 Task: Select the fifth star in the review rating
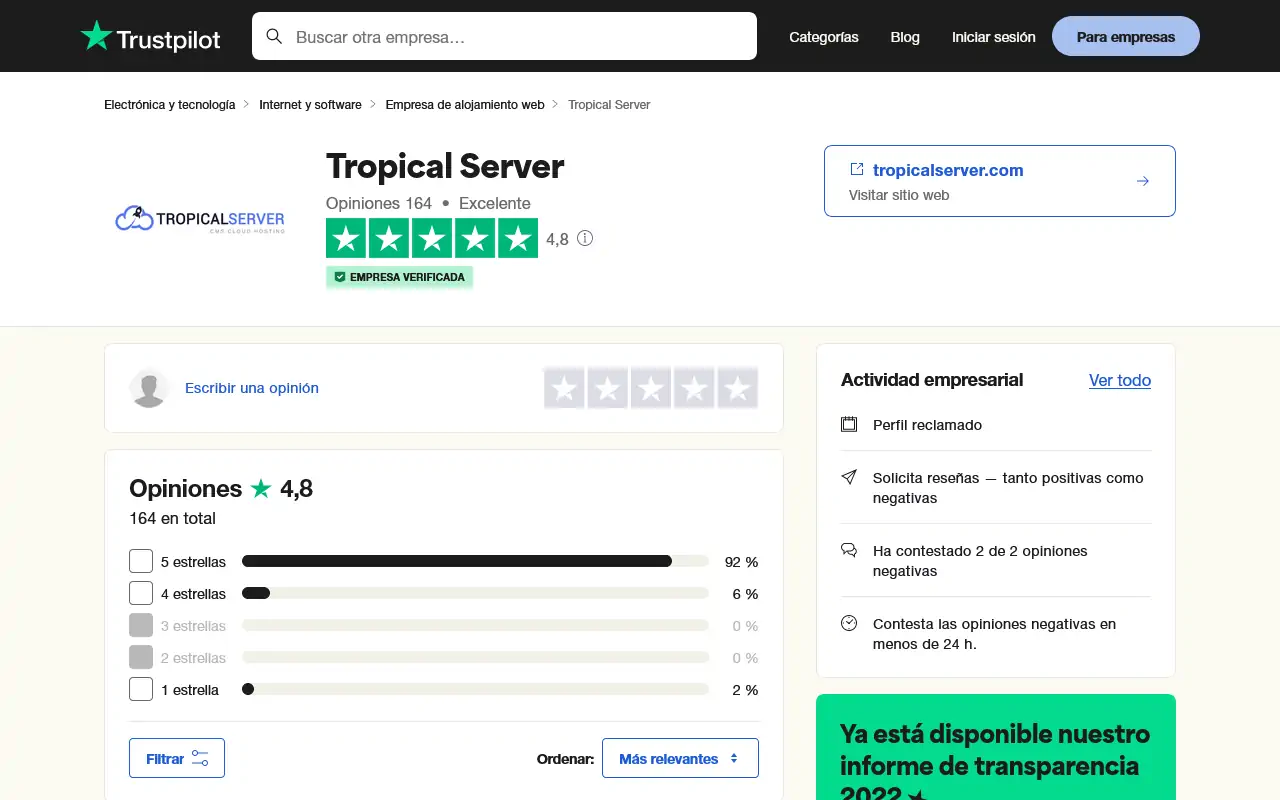(x=738, y=388)
